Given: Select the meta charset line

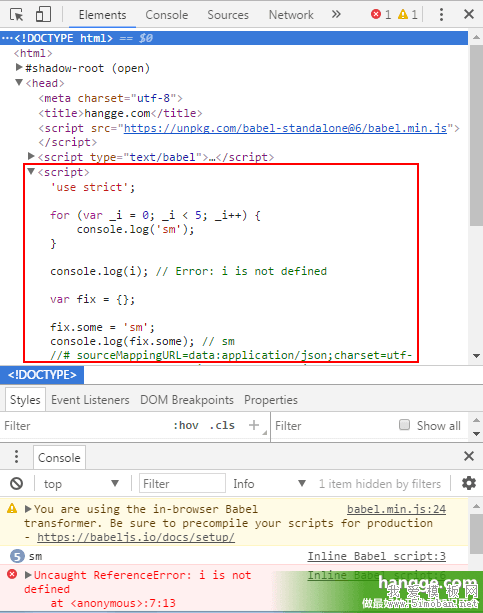Looking at the screenshot, I should click(111, 98).
